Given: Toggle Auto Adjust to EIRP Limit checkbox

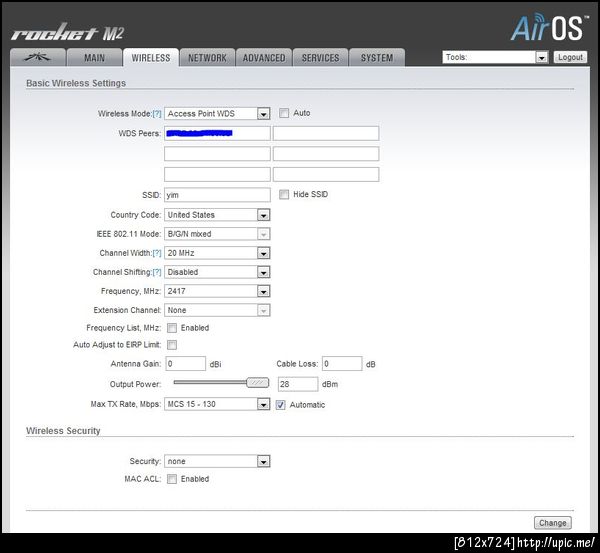Looking at the screenshot, I should click(x=172, y=345).
